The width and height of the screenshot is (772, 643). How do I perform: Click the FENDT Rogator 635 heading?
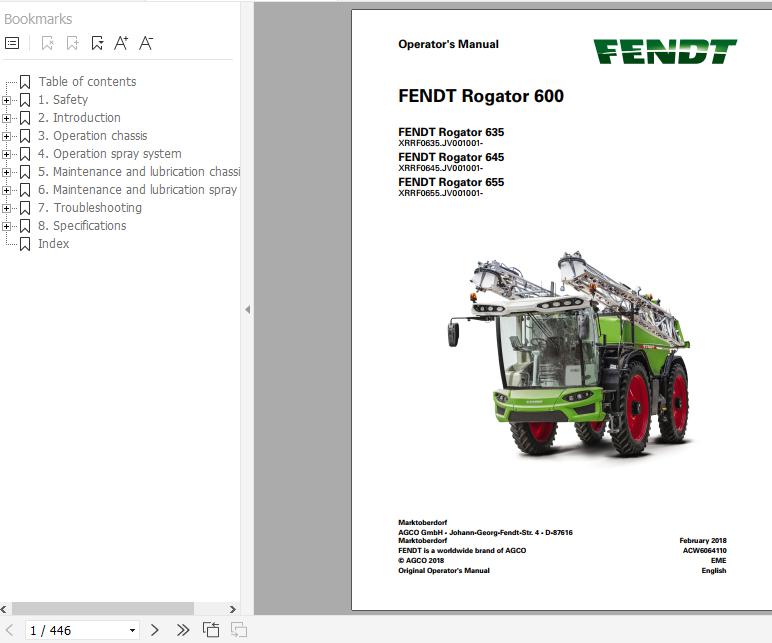tap(451, 132)
